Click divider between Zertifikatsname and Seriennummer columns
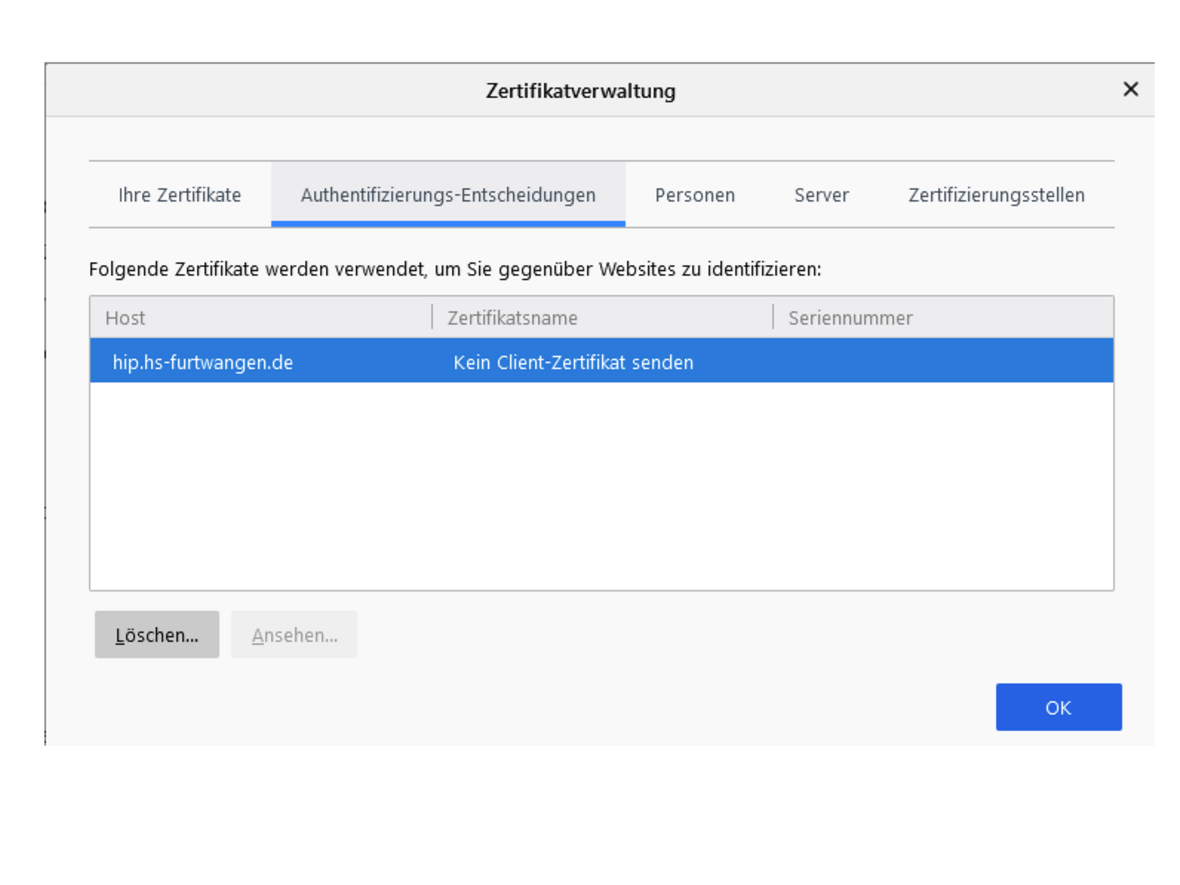The image size is (1180, 885). click(x=773, y=318)
